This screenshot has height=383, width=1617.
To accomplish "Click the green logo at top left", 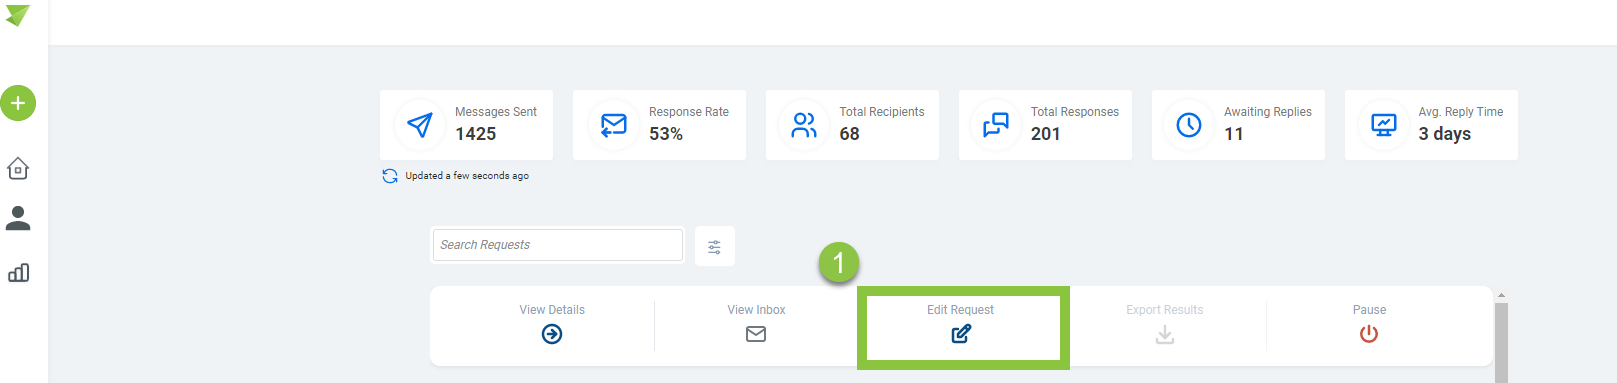I will (x=18, y=16).
